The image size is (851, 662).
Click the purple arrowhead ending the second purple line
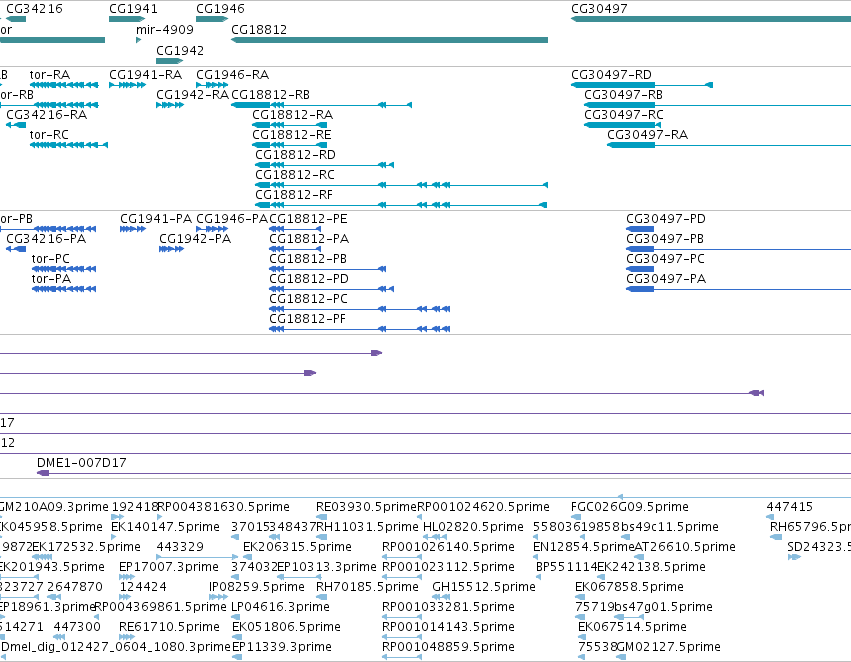click(x=310, y=373)
